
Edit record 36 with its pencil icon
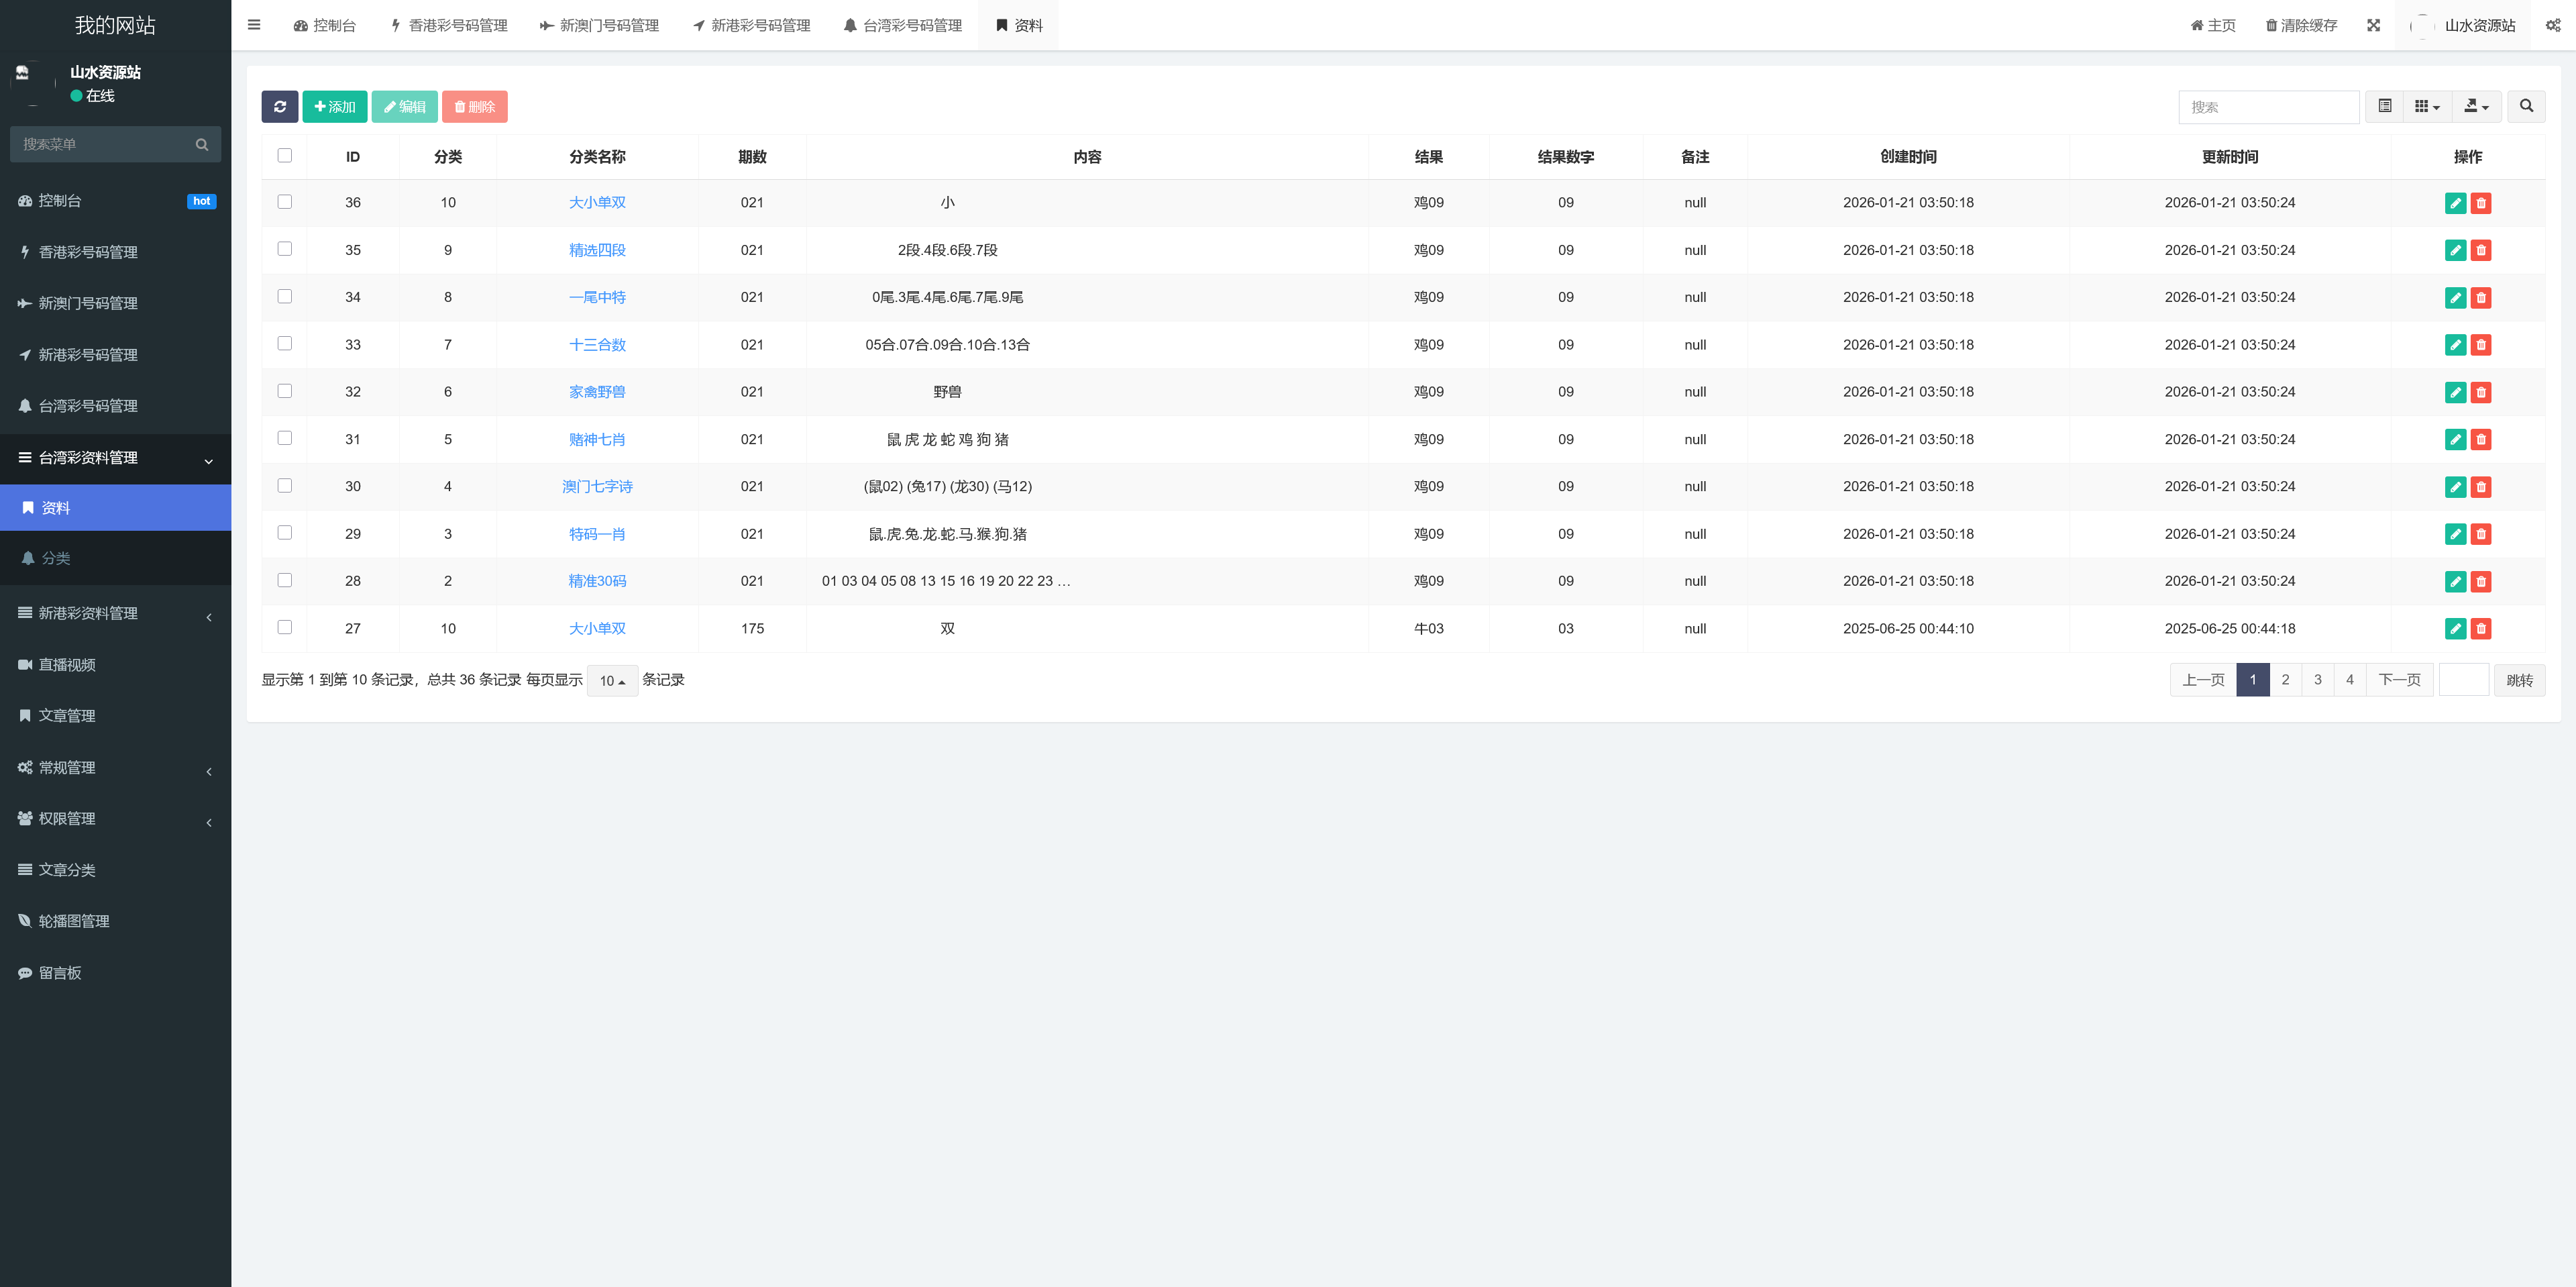click(x=2456, y=202)
